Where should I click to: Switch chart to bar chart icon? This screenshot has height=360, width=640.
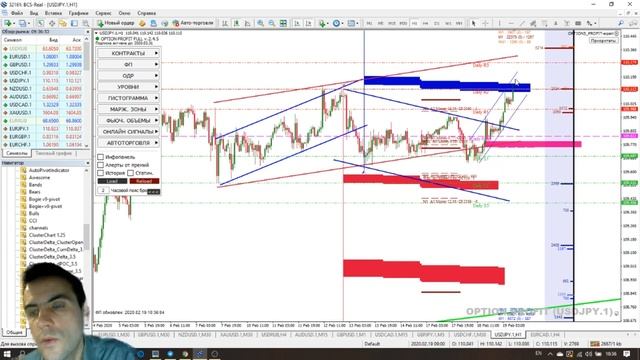tap(225, 23)
